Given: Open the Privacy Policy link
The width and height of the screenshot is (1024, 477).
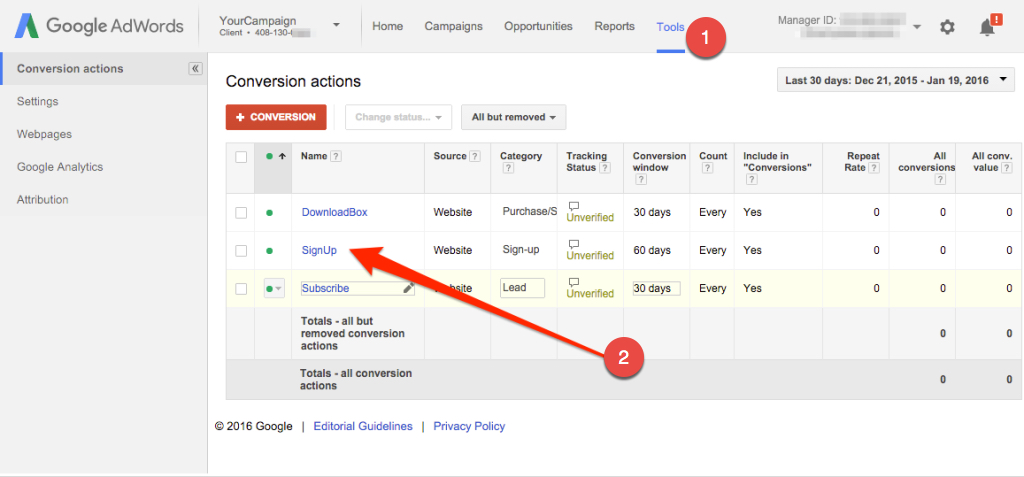Looking at the screenshot, I should [469, 426].
